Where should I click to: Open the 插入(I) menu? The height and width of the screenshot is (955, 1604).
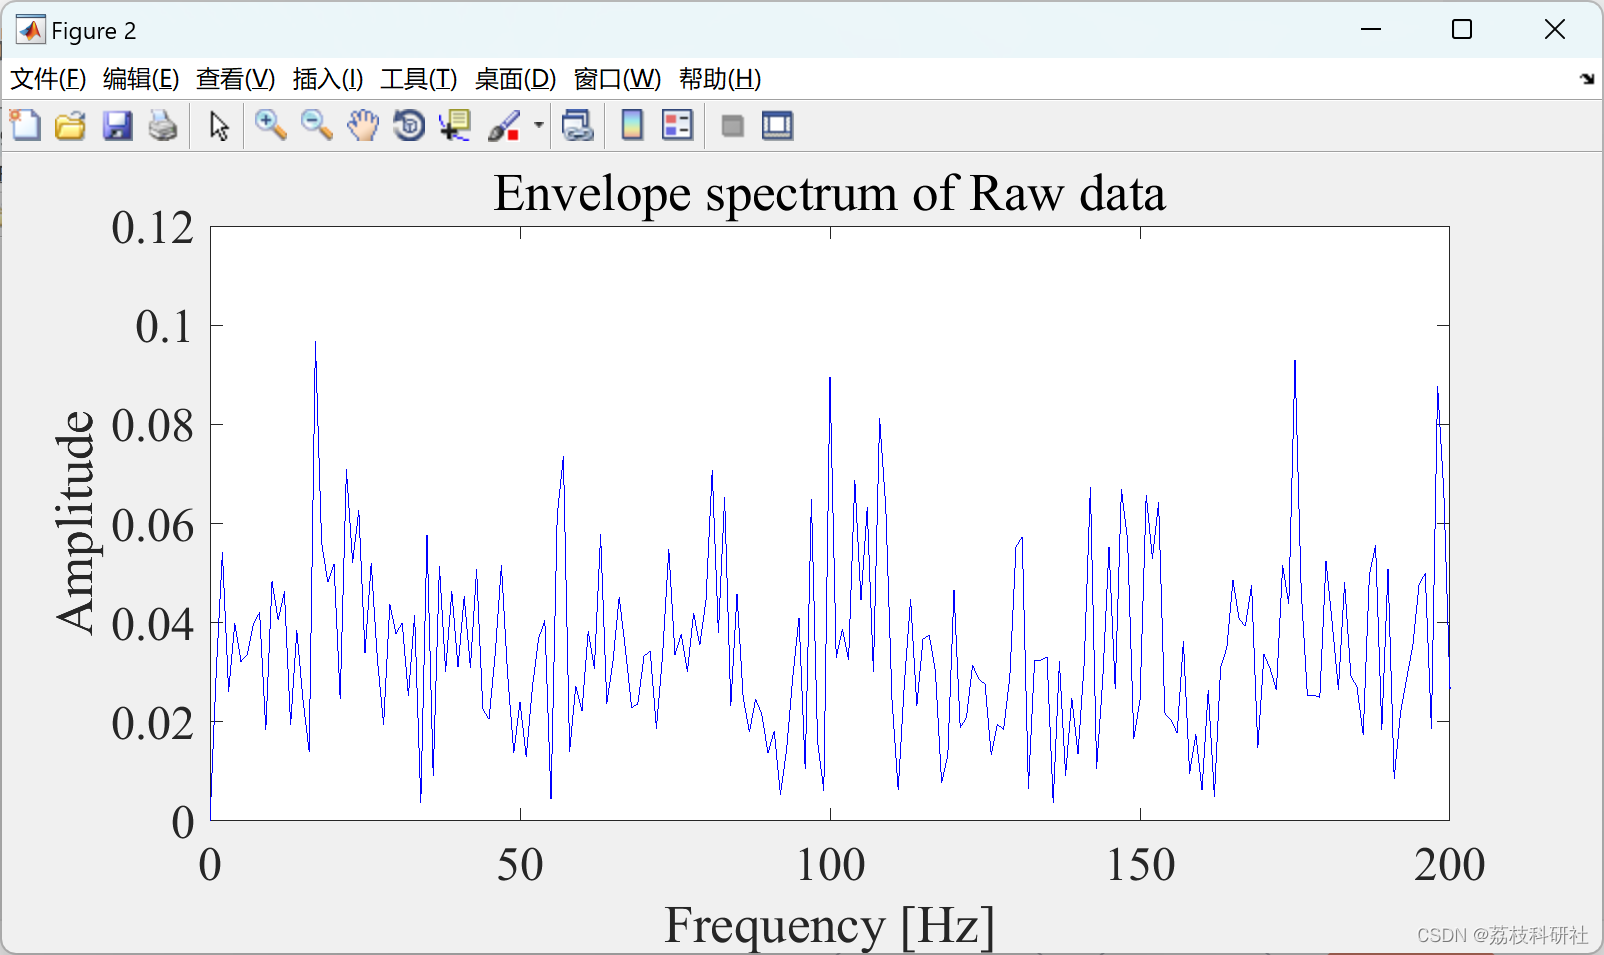[328, 79]
